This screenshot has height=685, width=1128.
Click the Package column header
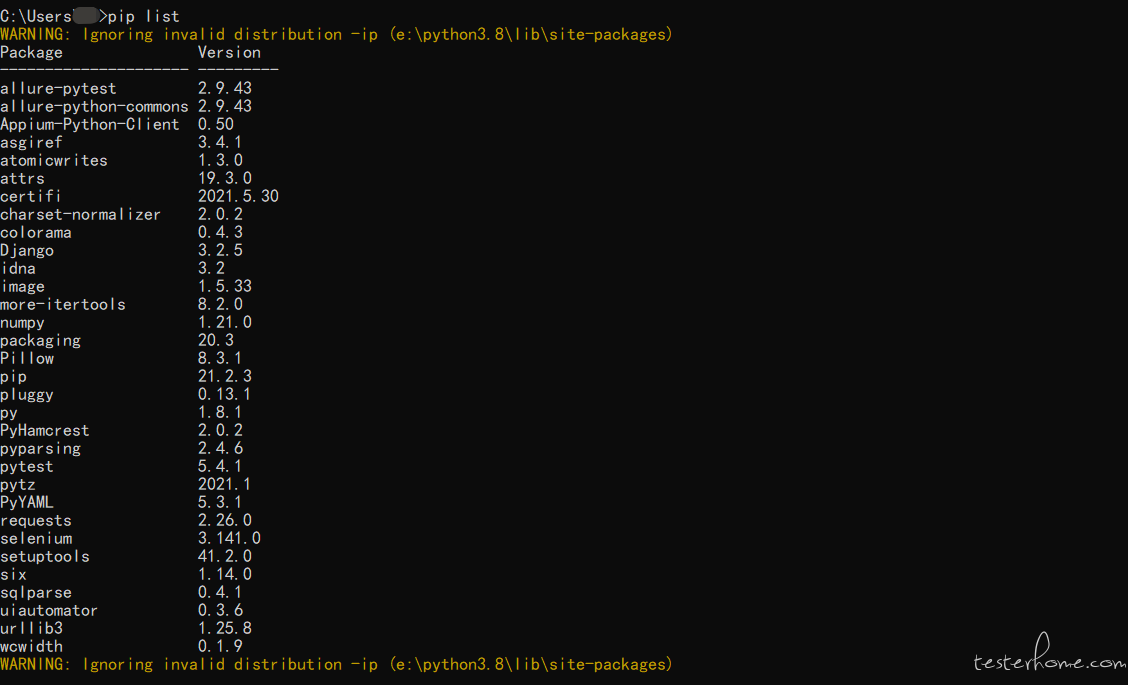[x=32, y=53]
